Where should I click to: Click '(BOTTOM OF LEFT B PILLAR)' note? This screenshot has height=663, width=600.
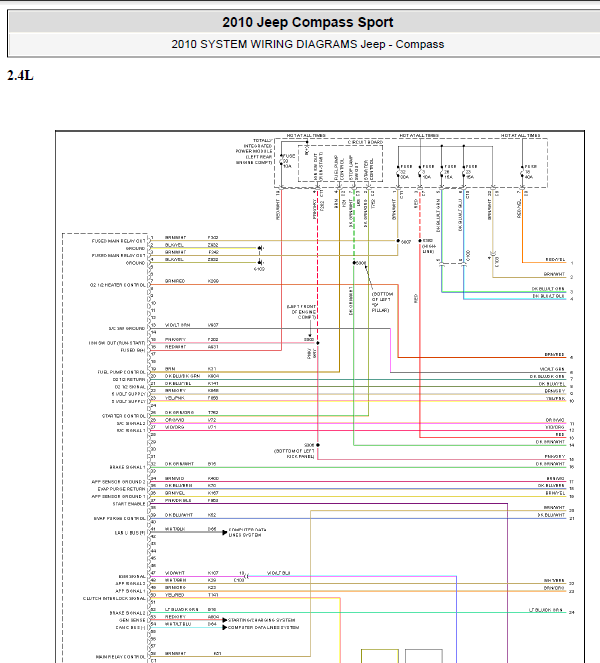click(x=382, y=302)
